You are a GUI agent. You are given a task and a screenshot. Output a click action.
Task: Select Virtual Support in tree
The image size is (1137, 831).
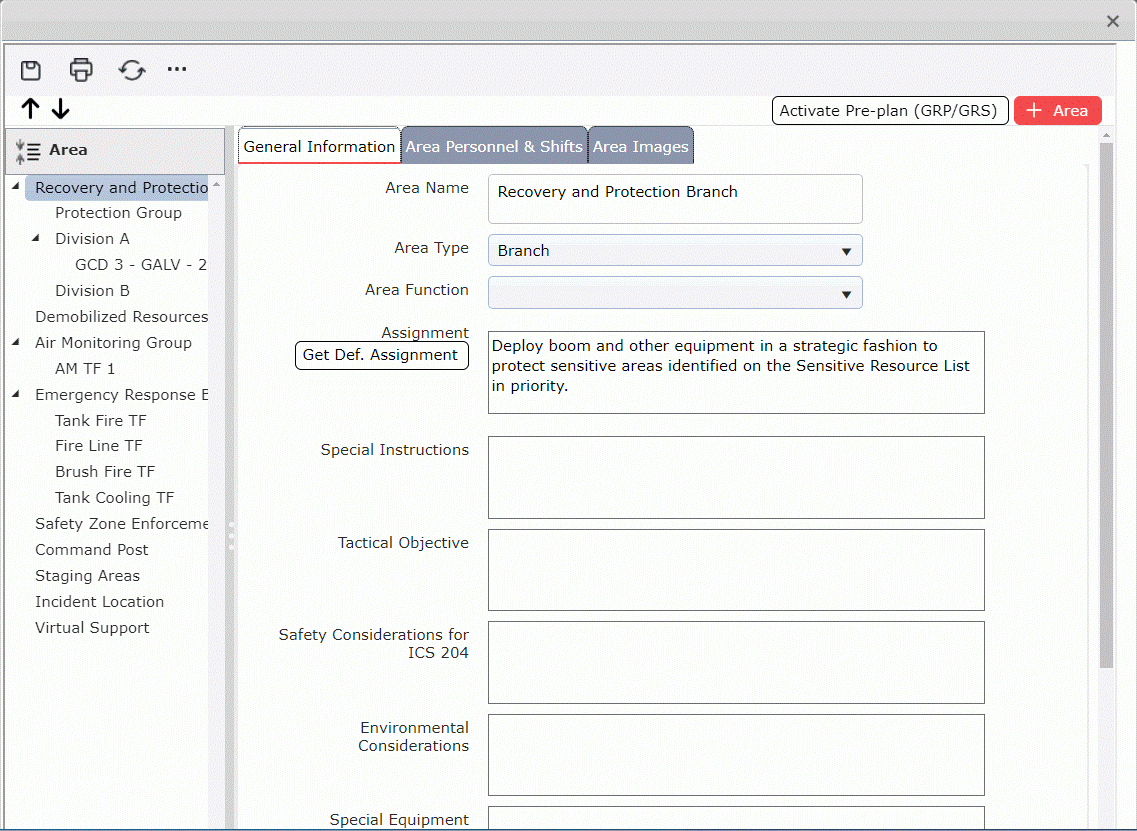[92, 628]
